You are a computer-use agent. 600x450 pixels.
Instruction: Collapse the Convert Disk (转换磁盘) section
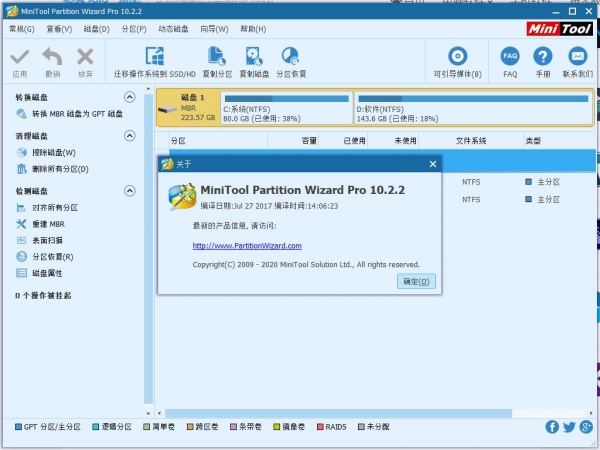[130, 97]
